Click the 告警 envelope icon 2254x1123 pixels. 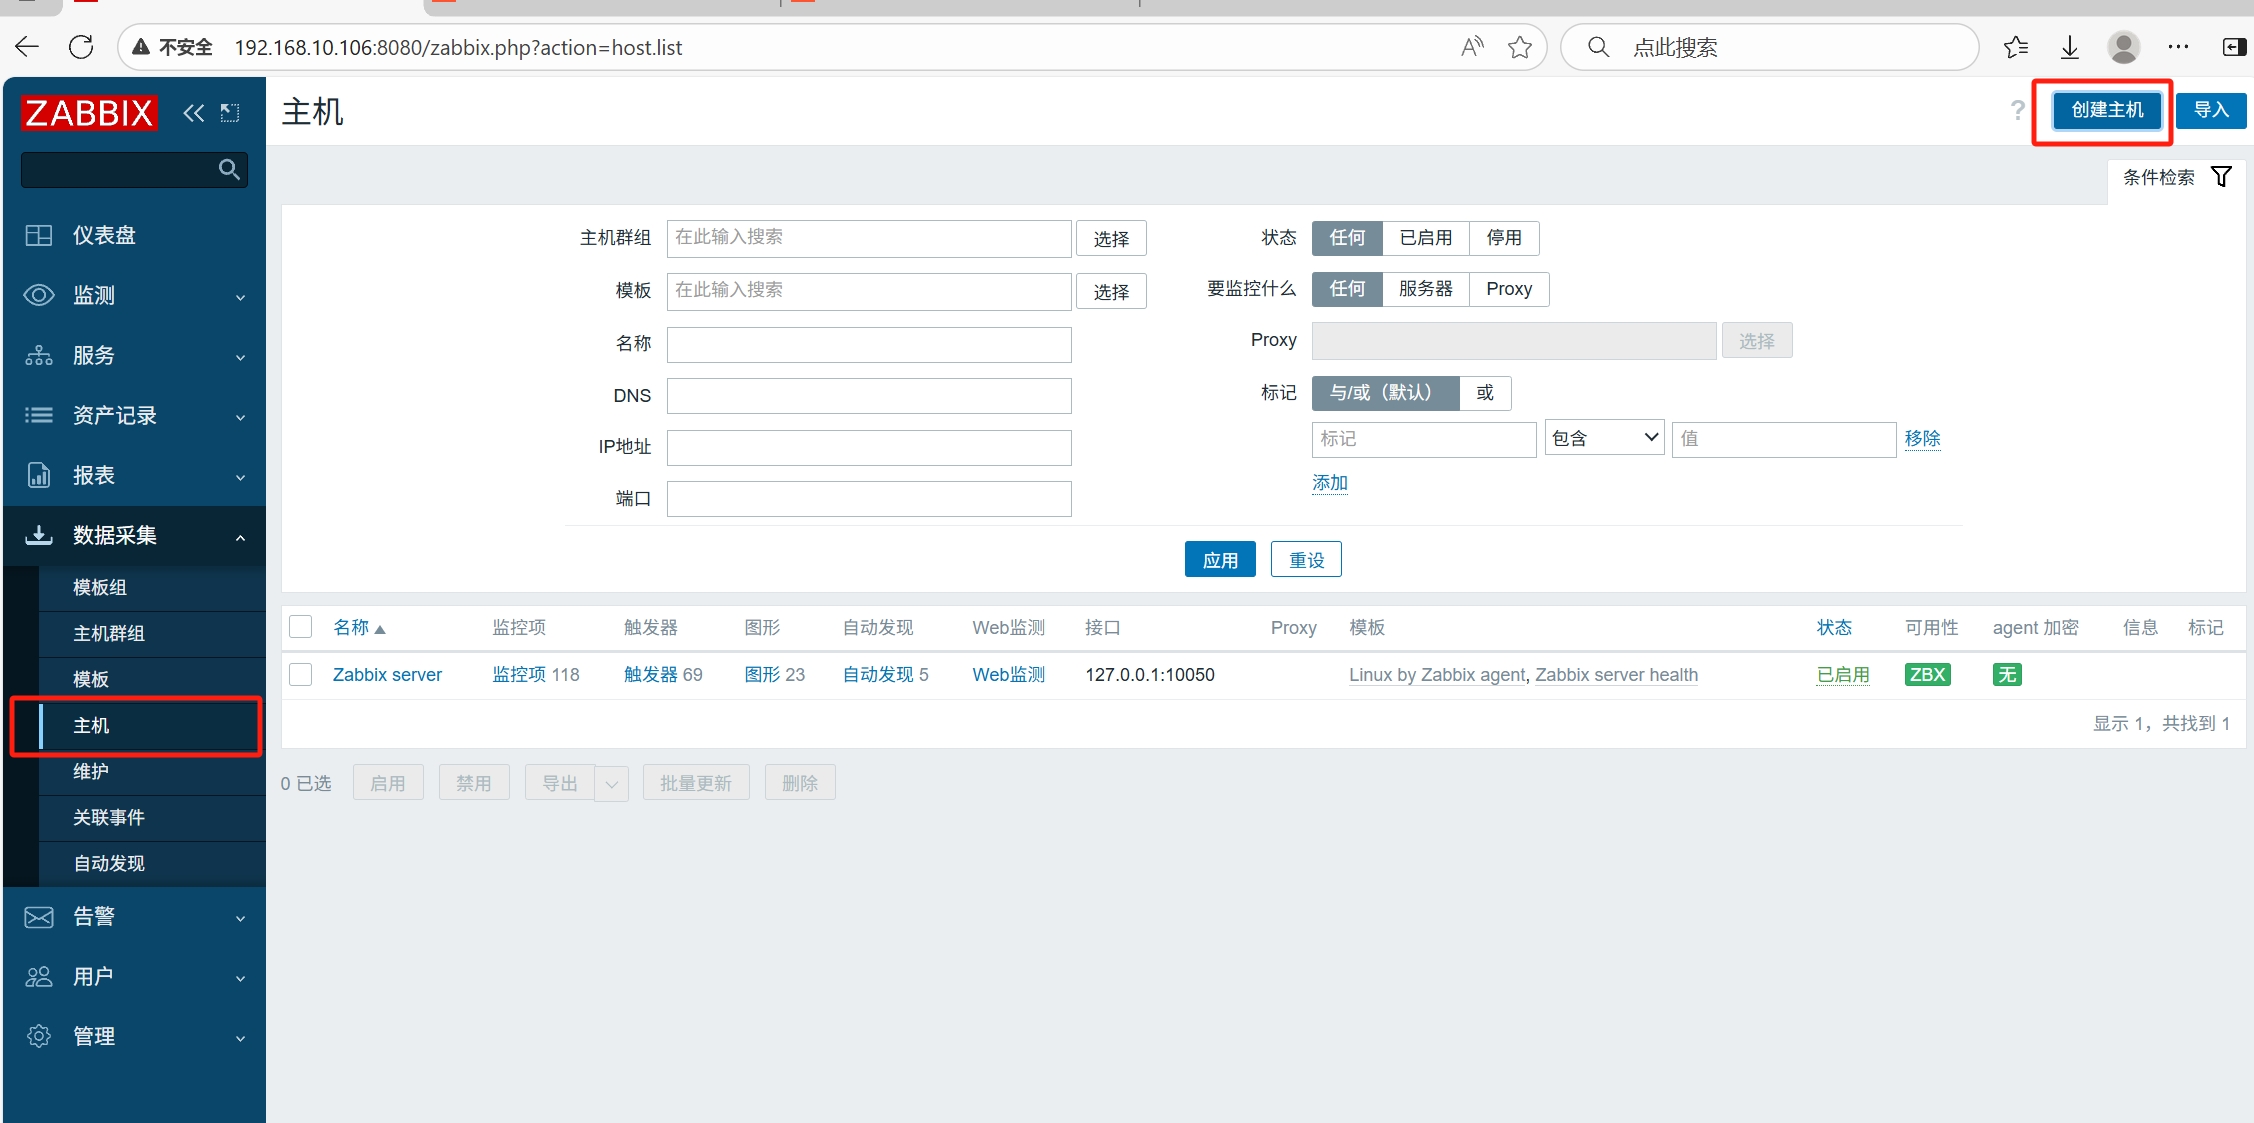(39, 917)
